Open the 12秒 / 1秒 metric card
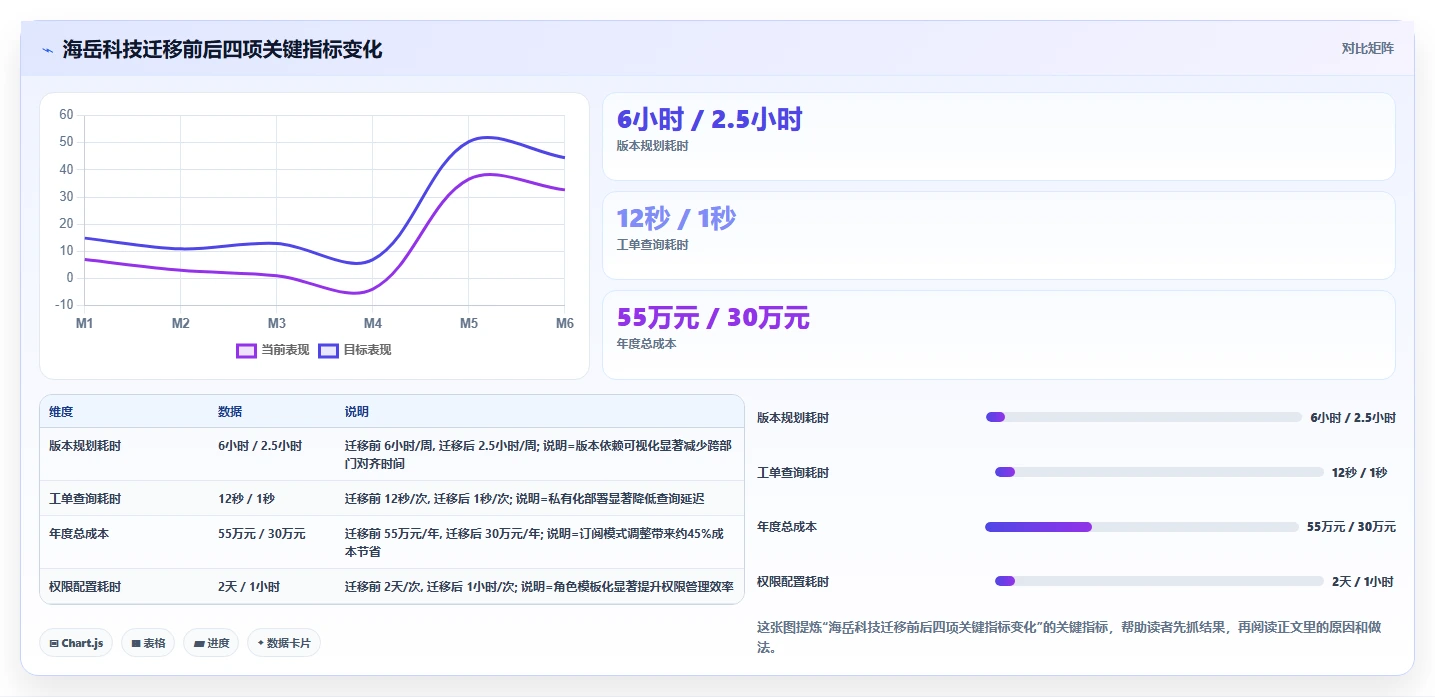1435x697 pixels. [998, 235]
